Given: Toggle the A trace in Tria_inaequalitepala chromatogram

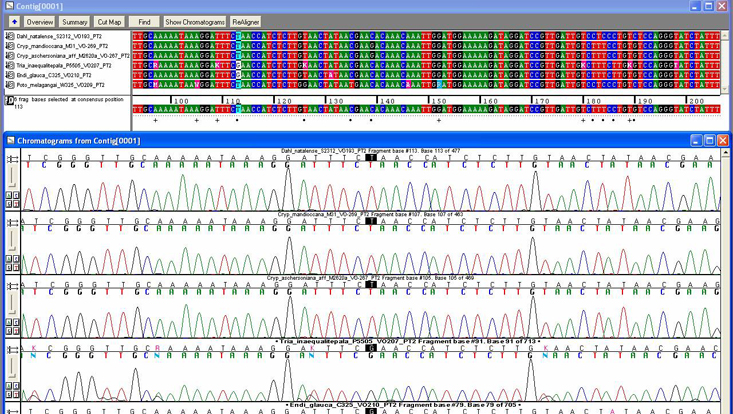Looking at the screenshot, I should tap(9, 386).
